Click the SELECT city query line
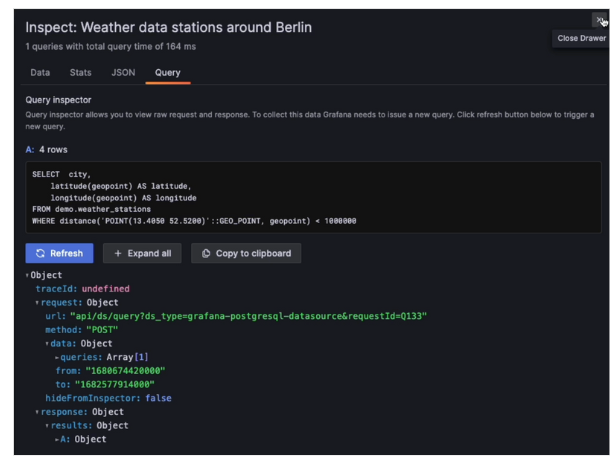 click(x=61, y=174)
